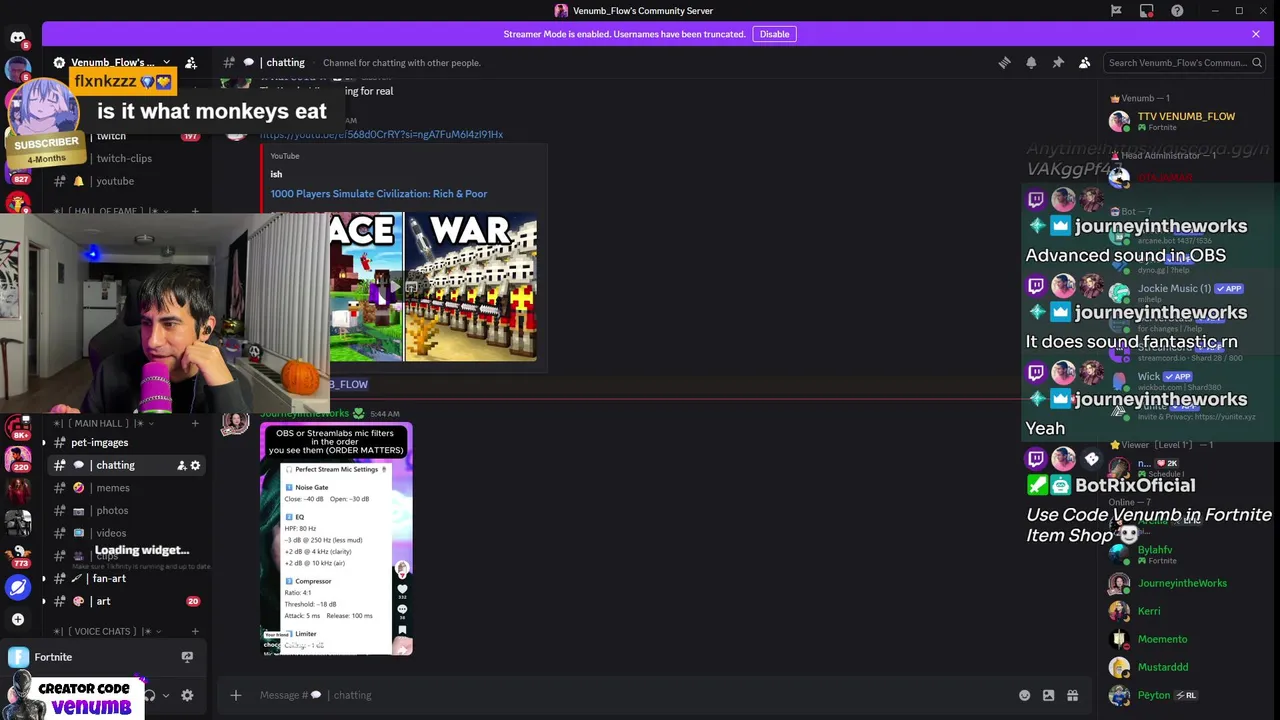The height and width of the screenshot is (720, 1280).
Task: Open the pet-images channel
Action: (99, 442)
